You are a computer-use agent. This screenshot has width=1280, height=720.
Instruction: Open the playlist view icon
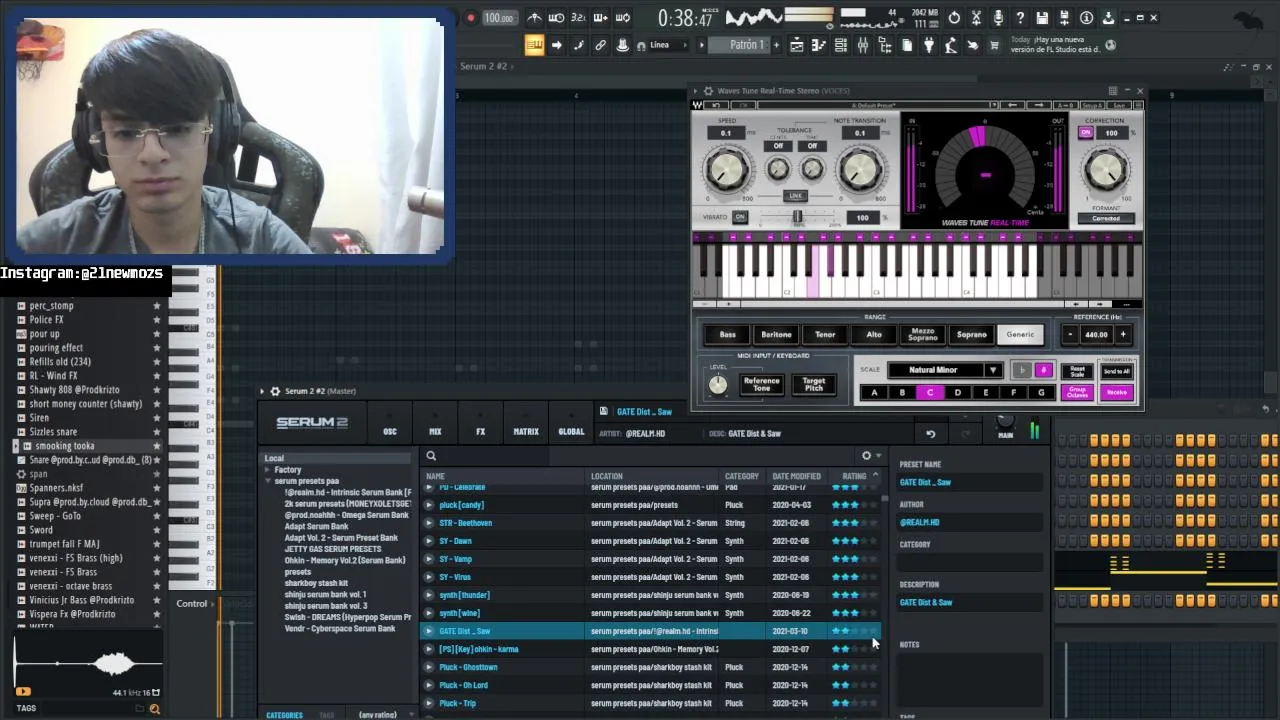pos(796,45)
